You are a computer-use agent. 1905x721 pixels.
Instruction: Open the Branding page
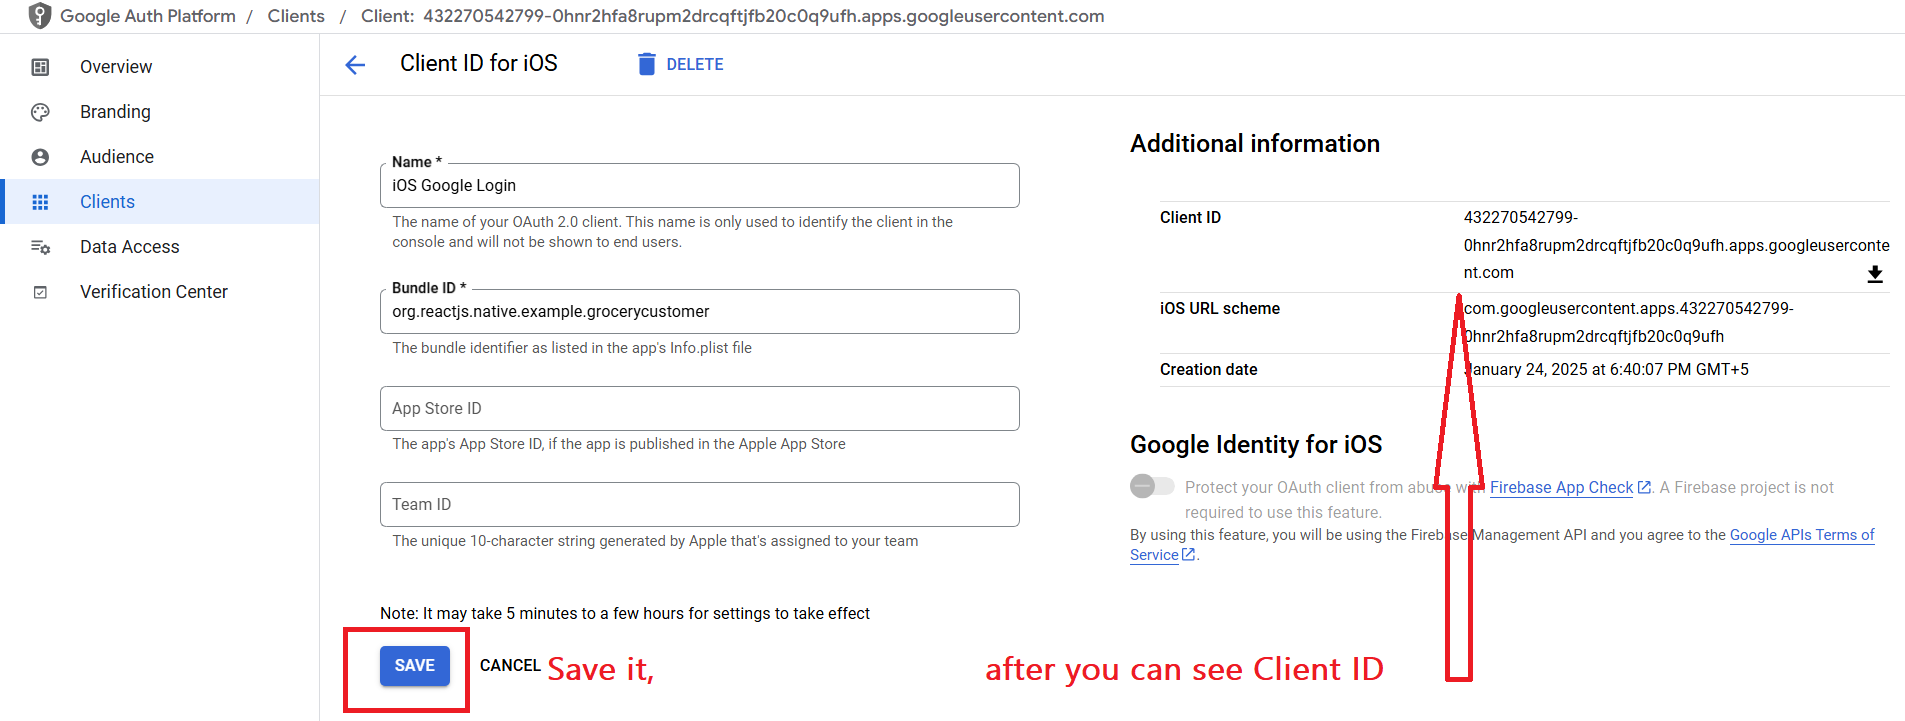tap(115, 112)
